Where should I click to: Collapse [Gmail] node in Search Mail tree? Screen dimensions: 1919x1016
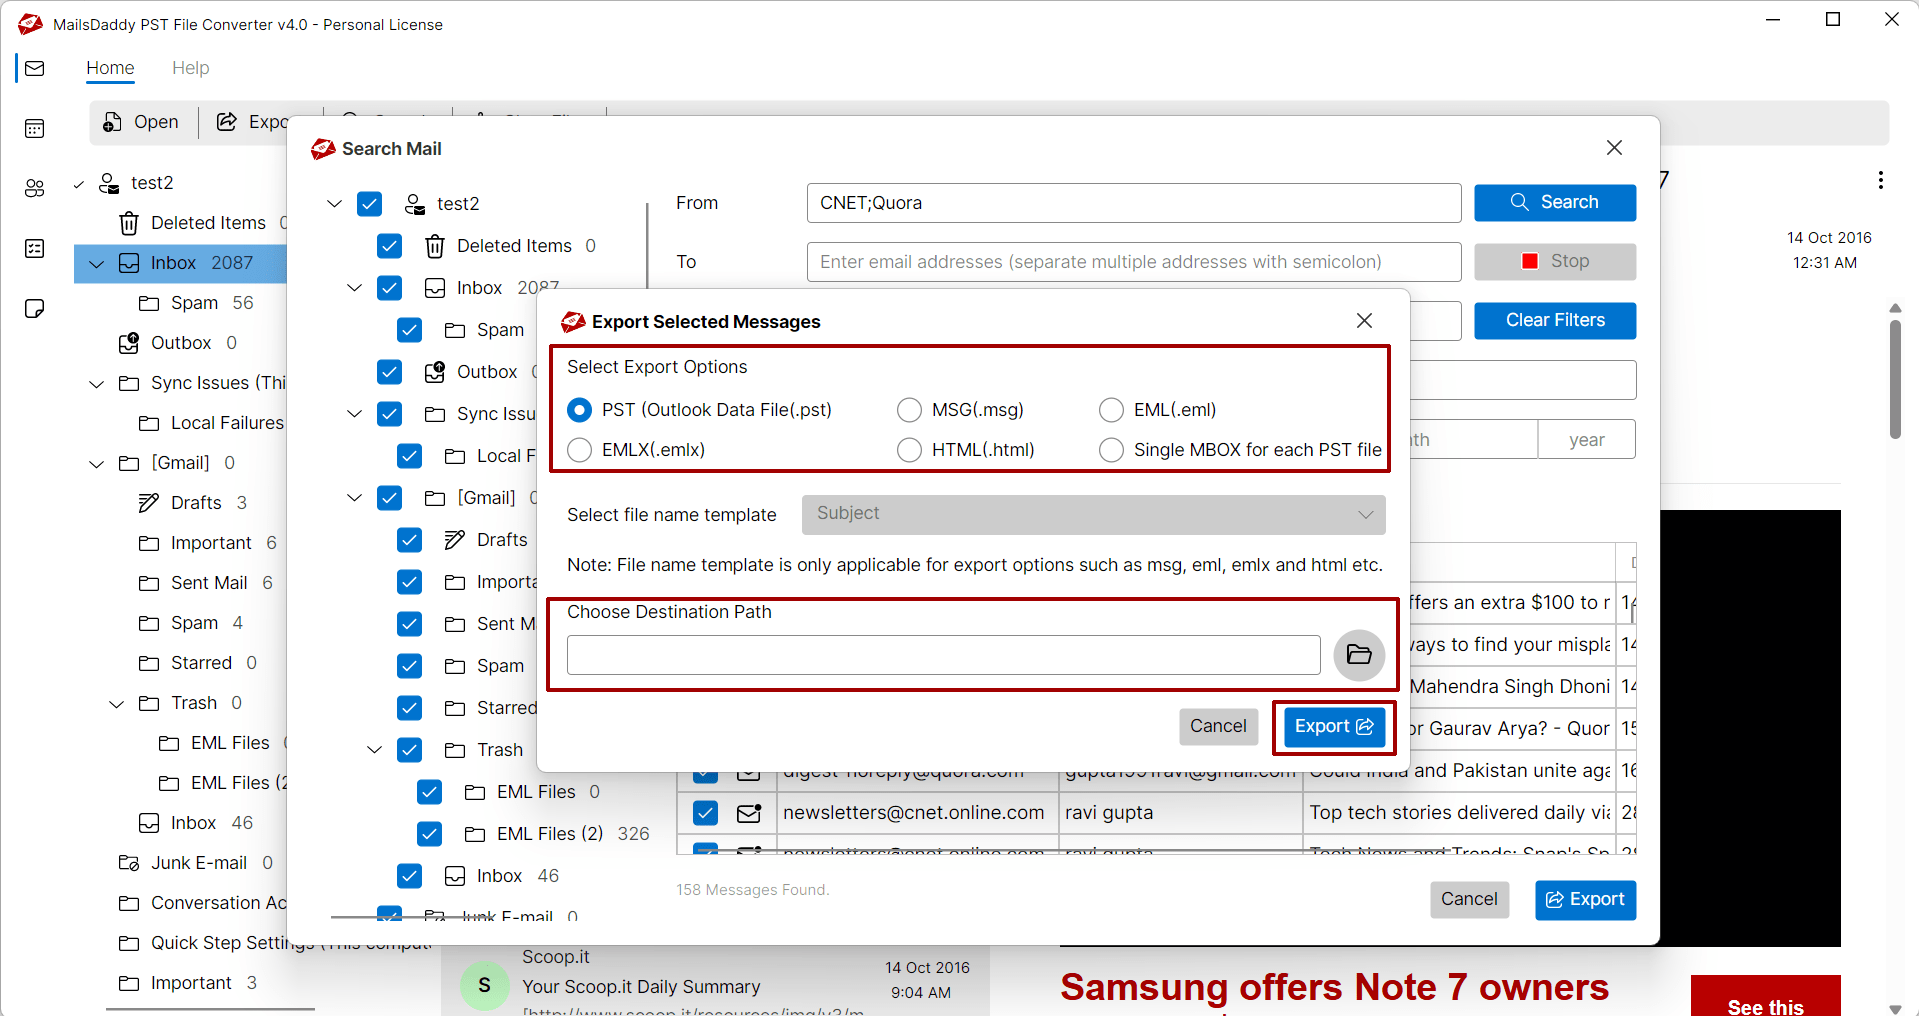[x=354, y=498]
